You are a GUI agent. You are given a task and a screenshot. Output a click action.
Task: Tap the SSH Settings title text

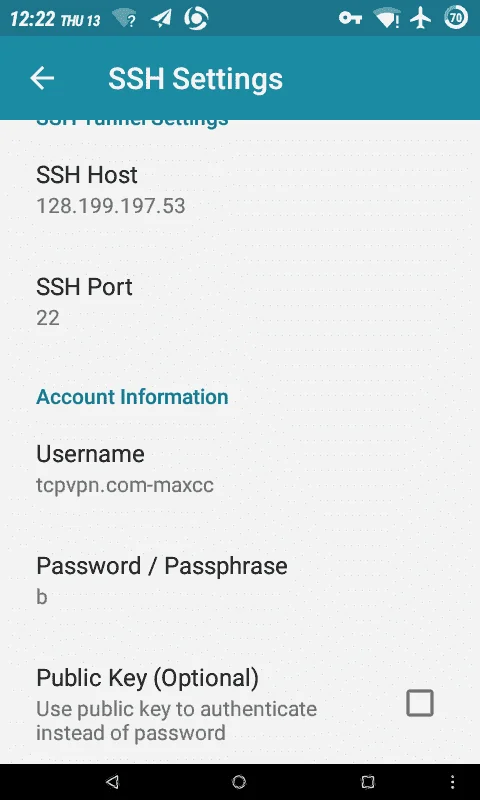coord(195,79)
